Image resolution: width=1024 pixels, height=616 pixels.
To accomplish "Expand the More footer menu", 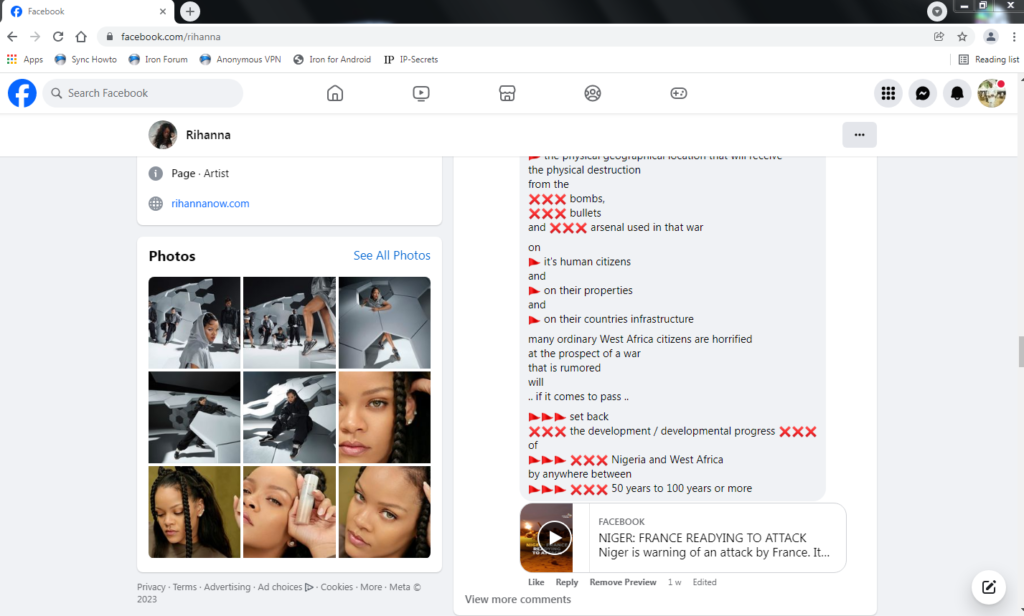I will [371, 587].
